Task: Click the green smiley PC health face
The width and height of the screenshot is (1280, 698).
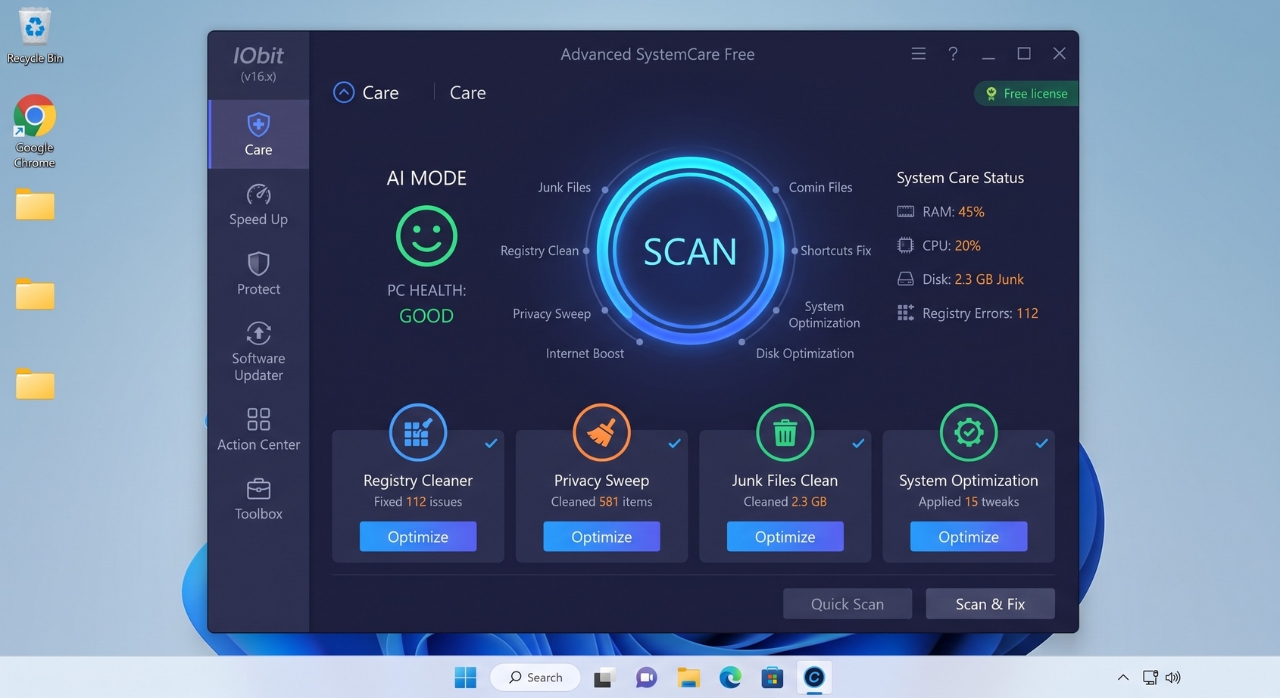Action: pyautogui.click(x=427, y=237)
